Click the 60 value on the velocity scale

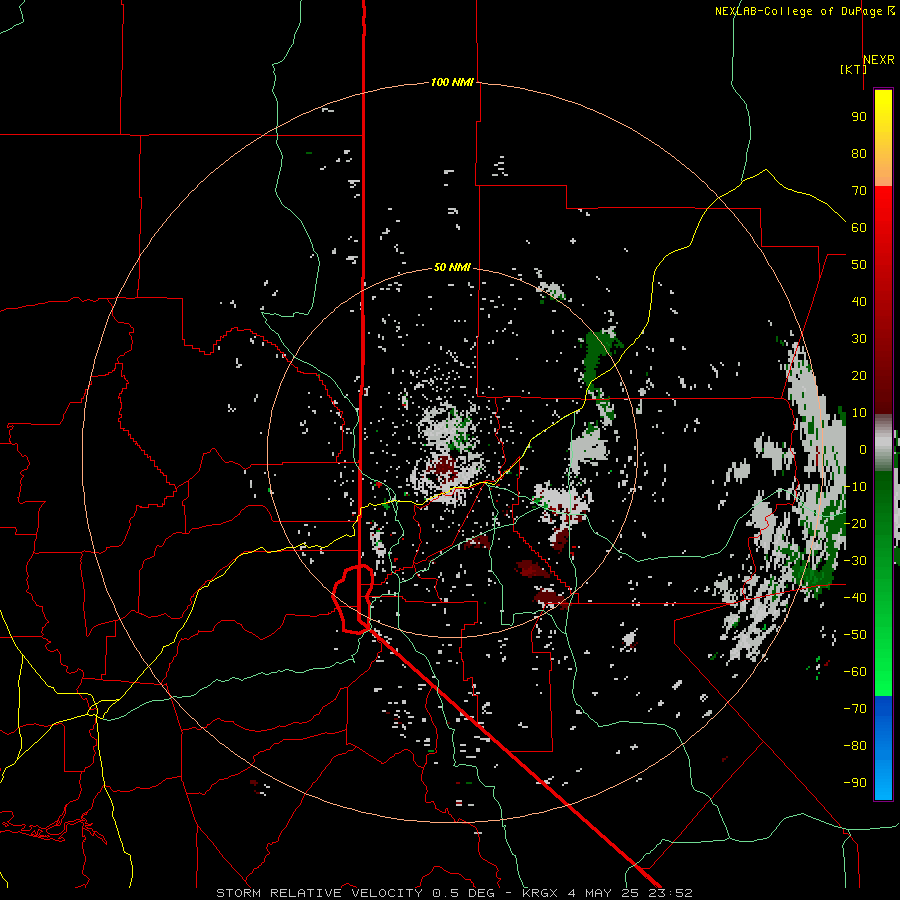coord(859,227)
